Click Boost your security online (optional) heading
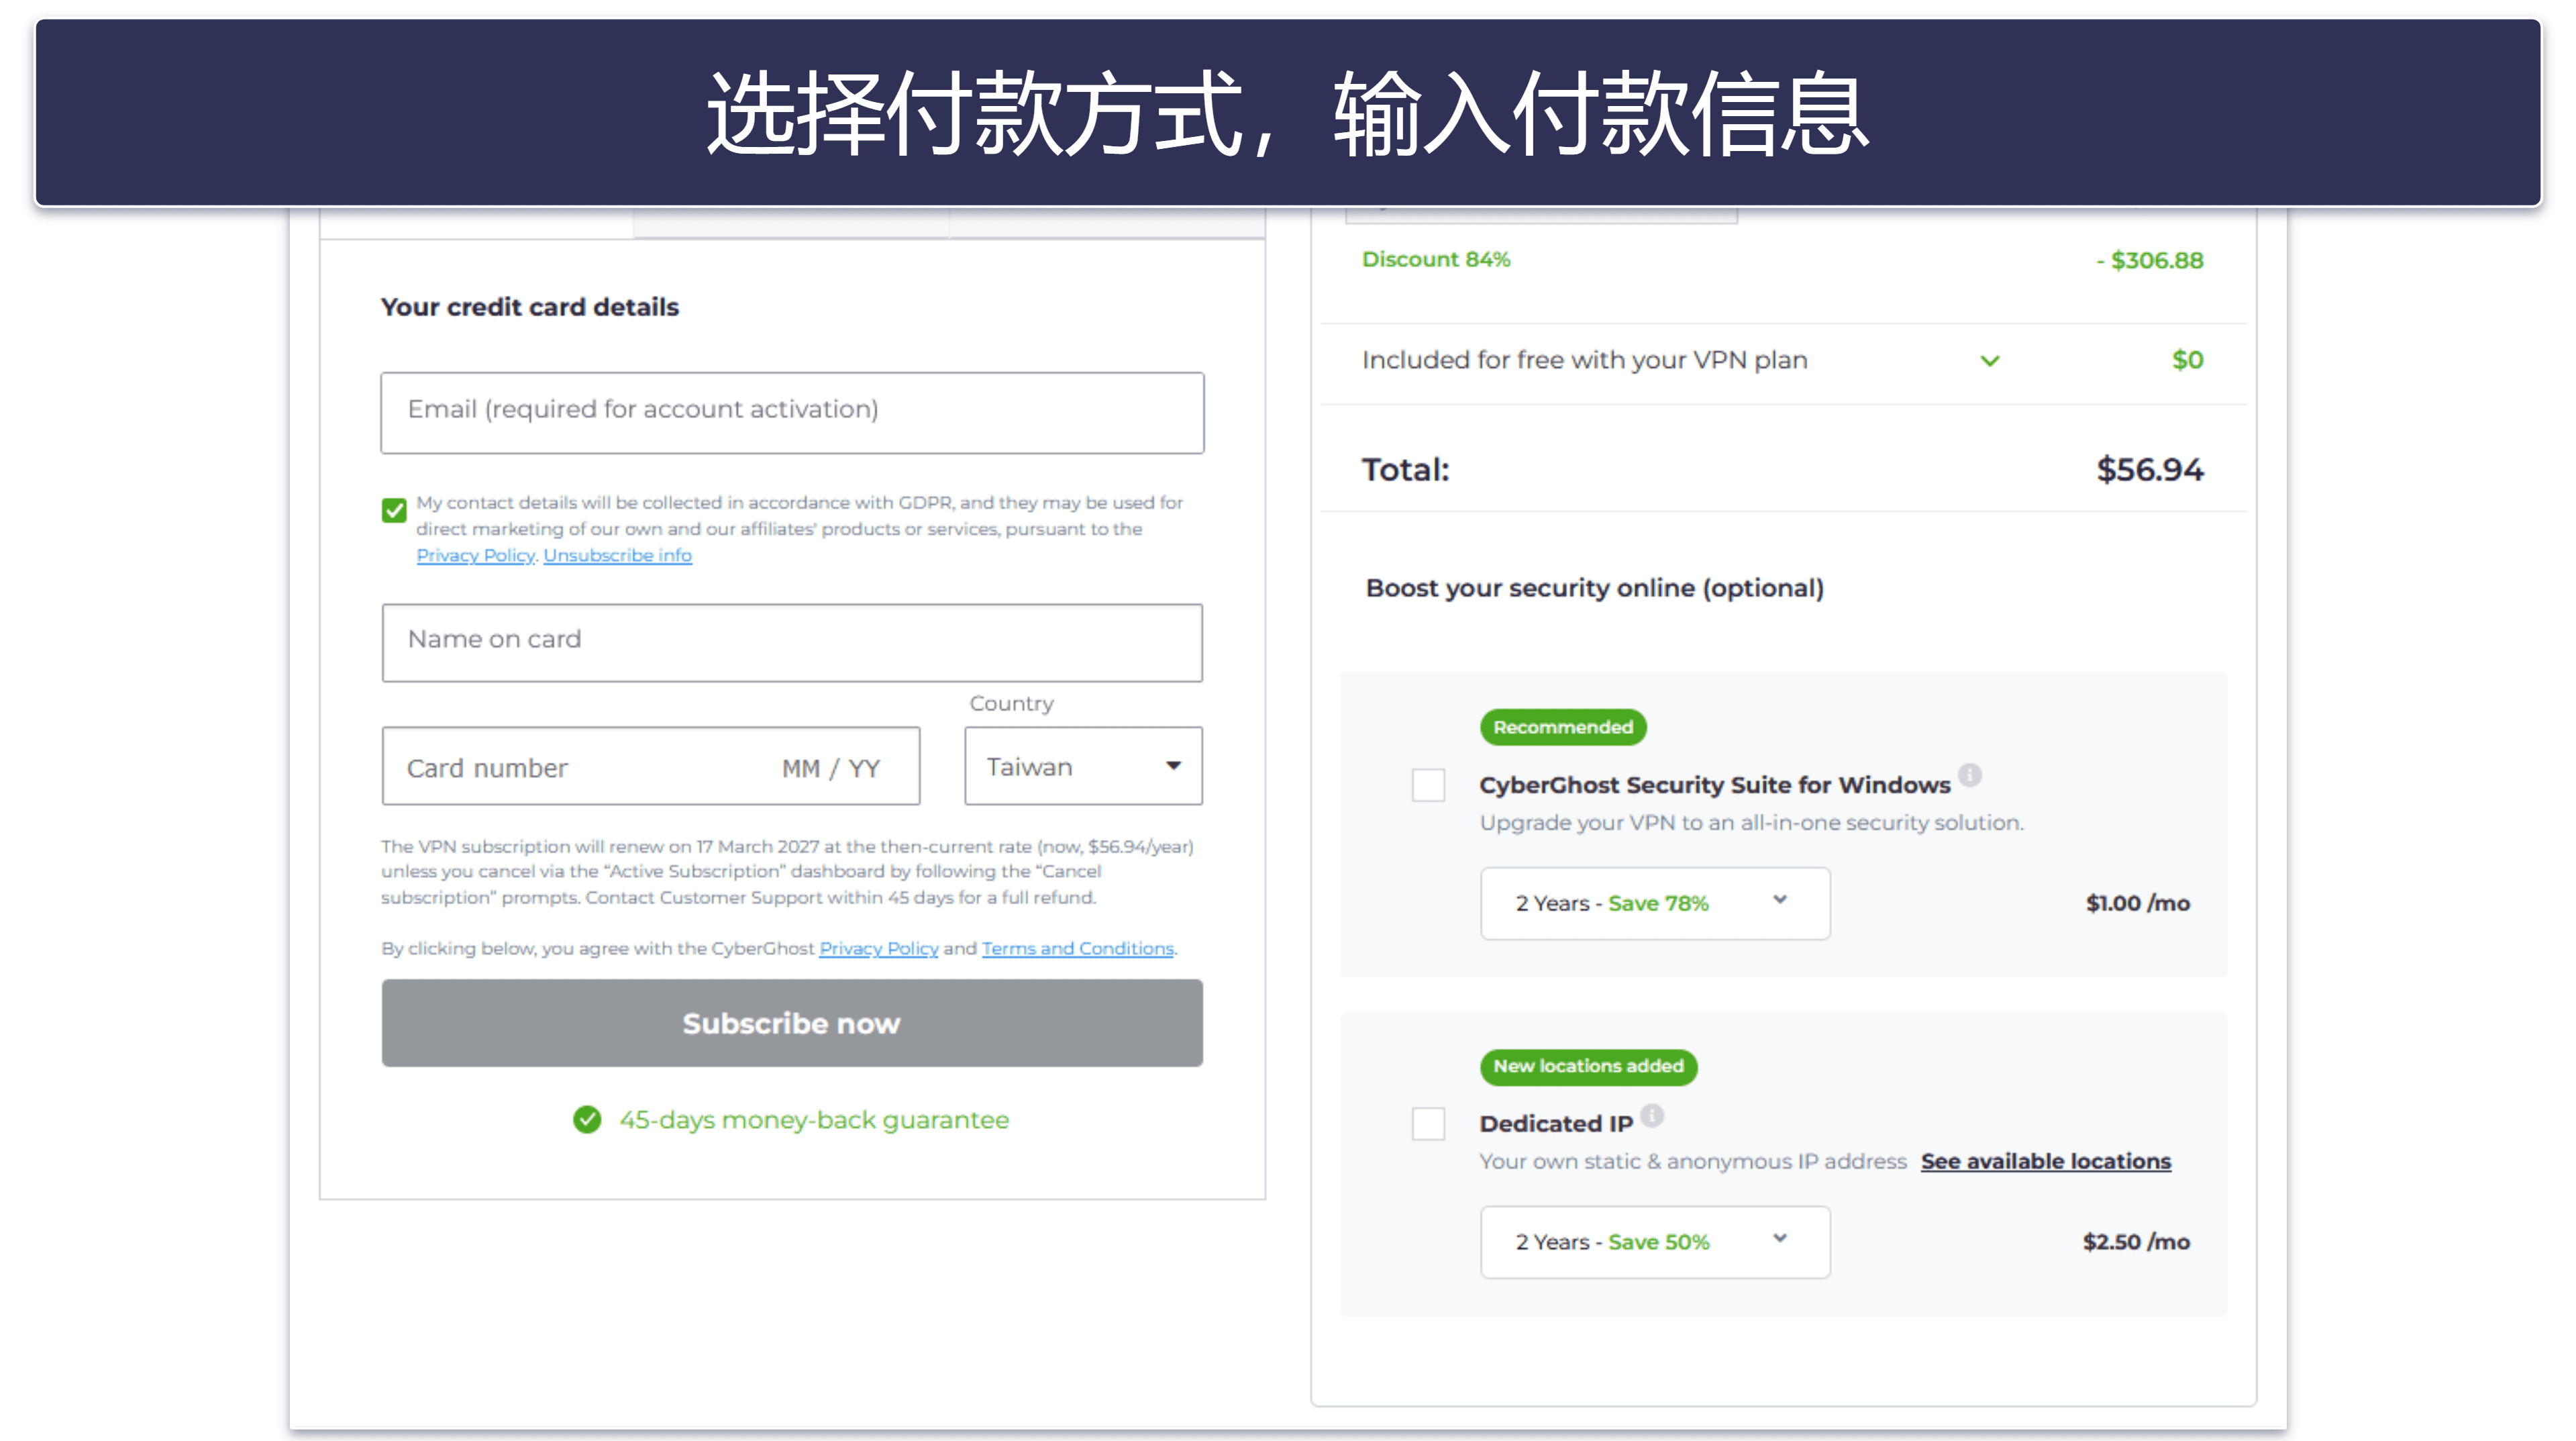The image size is (2576, 1441). coord(1595,588)
